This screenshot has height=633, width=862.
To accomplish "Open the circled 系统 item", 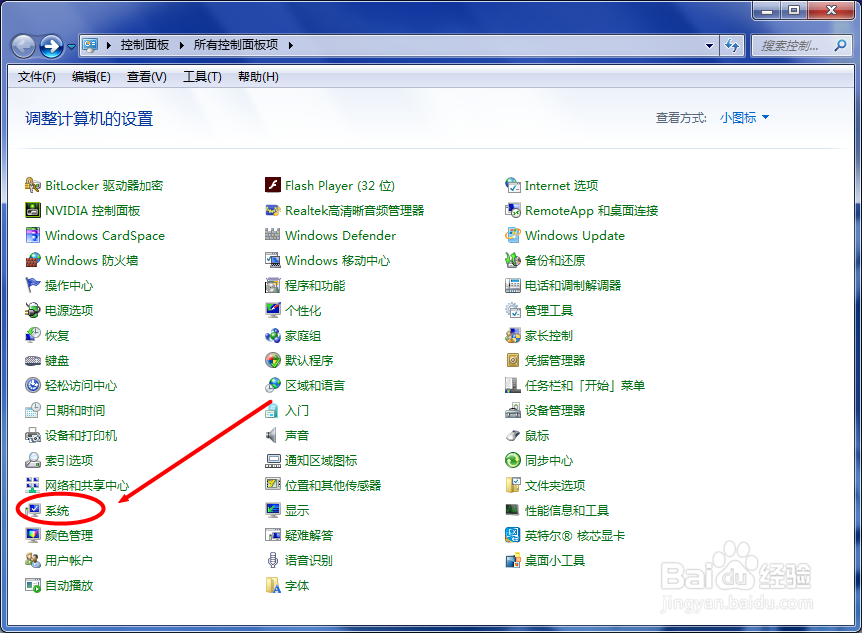I will 58,510.
